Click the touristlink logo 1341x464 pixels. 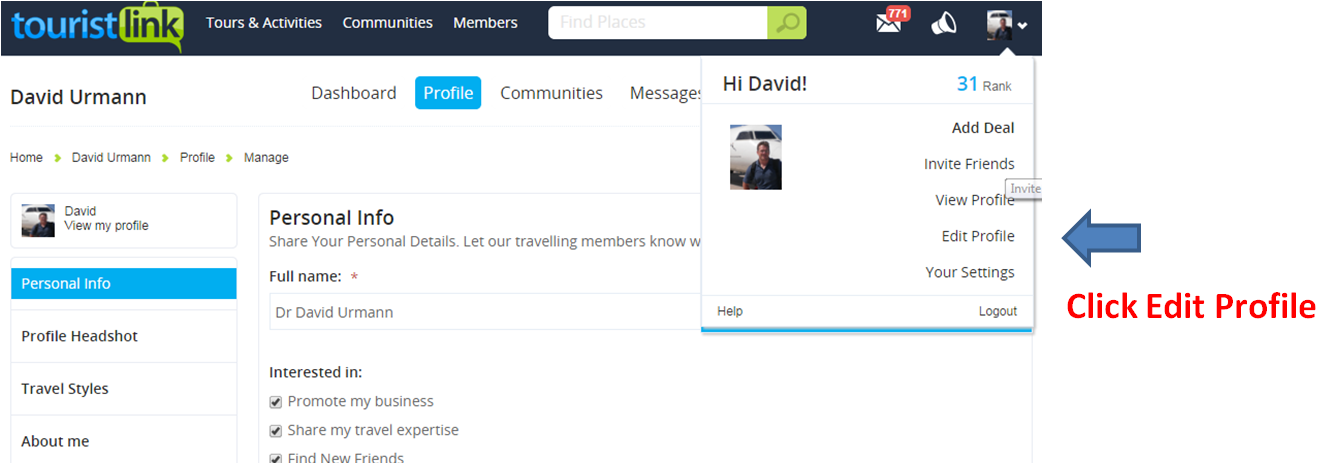[98, 25]
